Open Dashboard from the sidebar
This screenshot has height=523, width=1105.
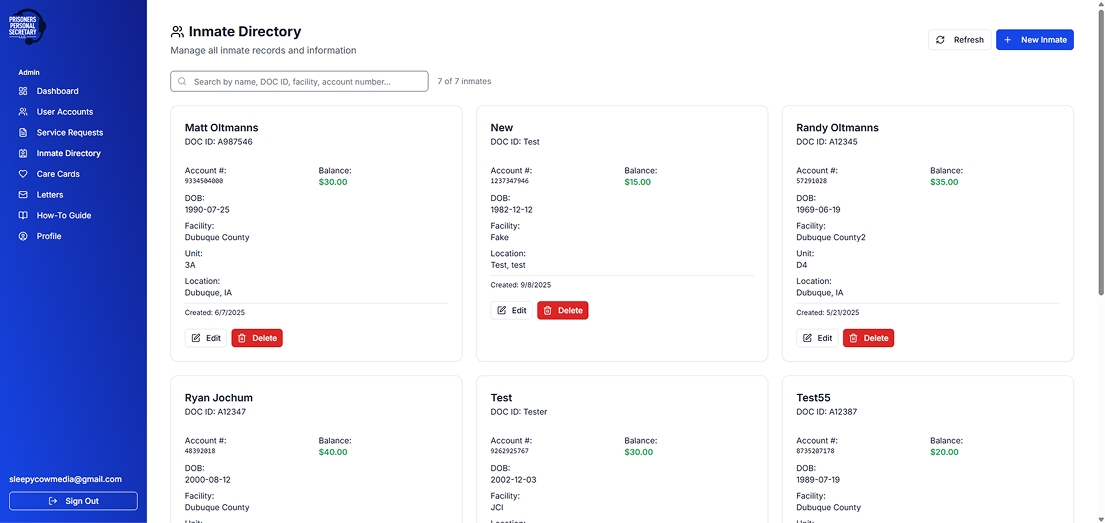(x=57, y=91)
